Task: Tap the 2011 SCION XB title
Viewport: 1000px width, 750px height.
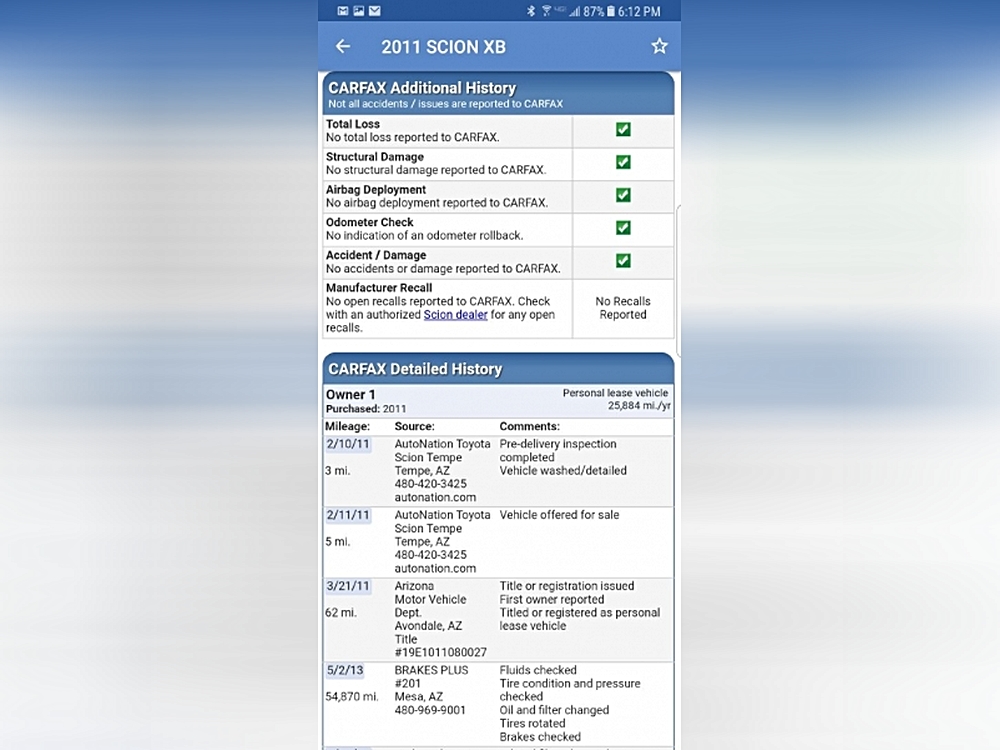Action: click(443, 47)
